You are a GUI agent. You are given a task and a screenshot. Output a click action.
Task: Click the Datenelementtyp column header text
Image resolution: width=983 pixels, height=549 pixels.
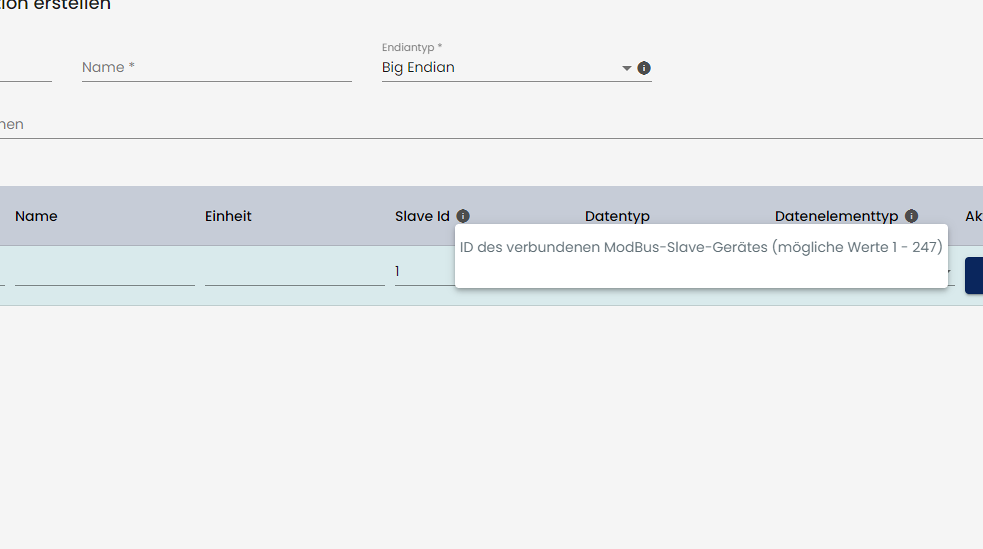pos(836,216)
